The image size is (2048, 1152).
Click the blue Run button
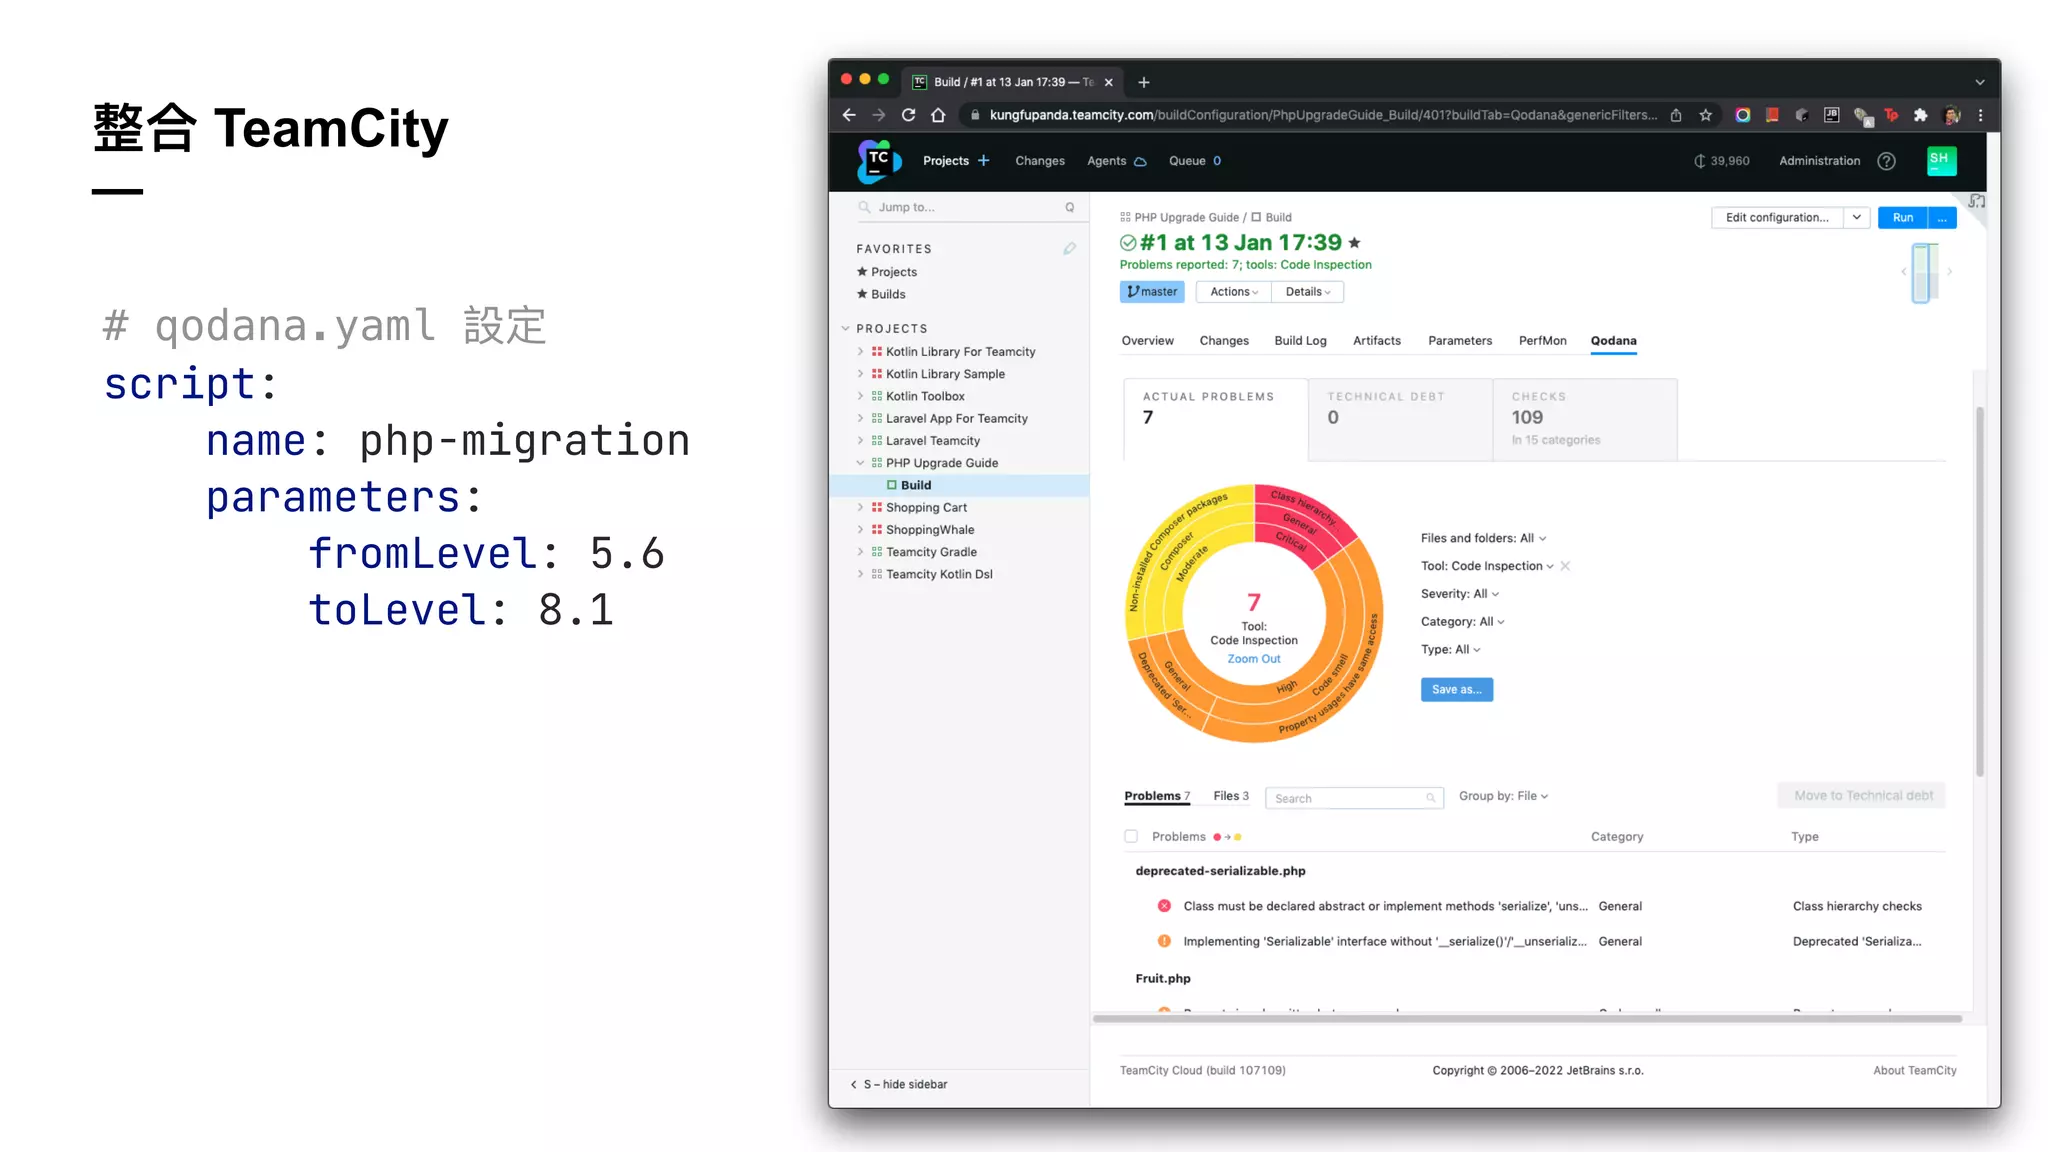coord(1902,217)
